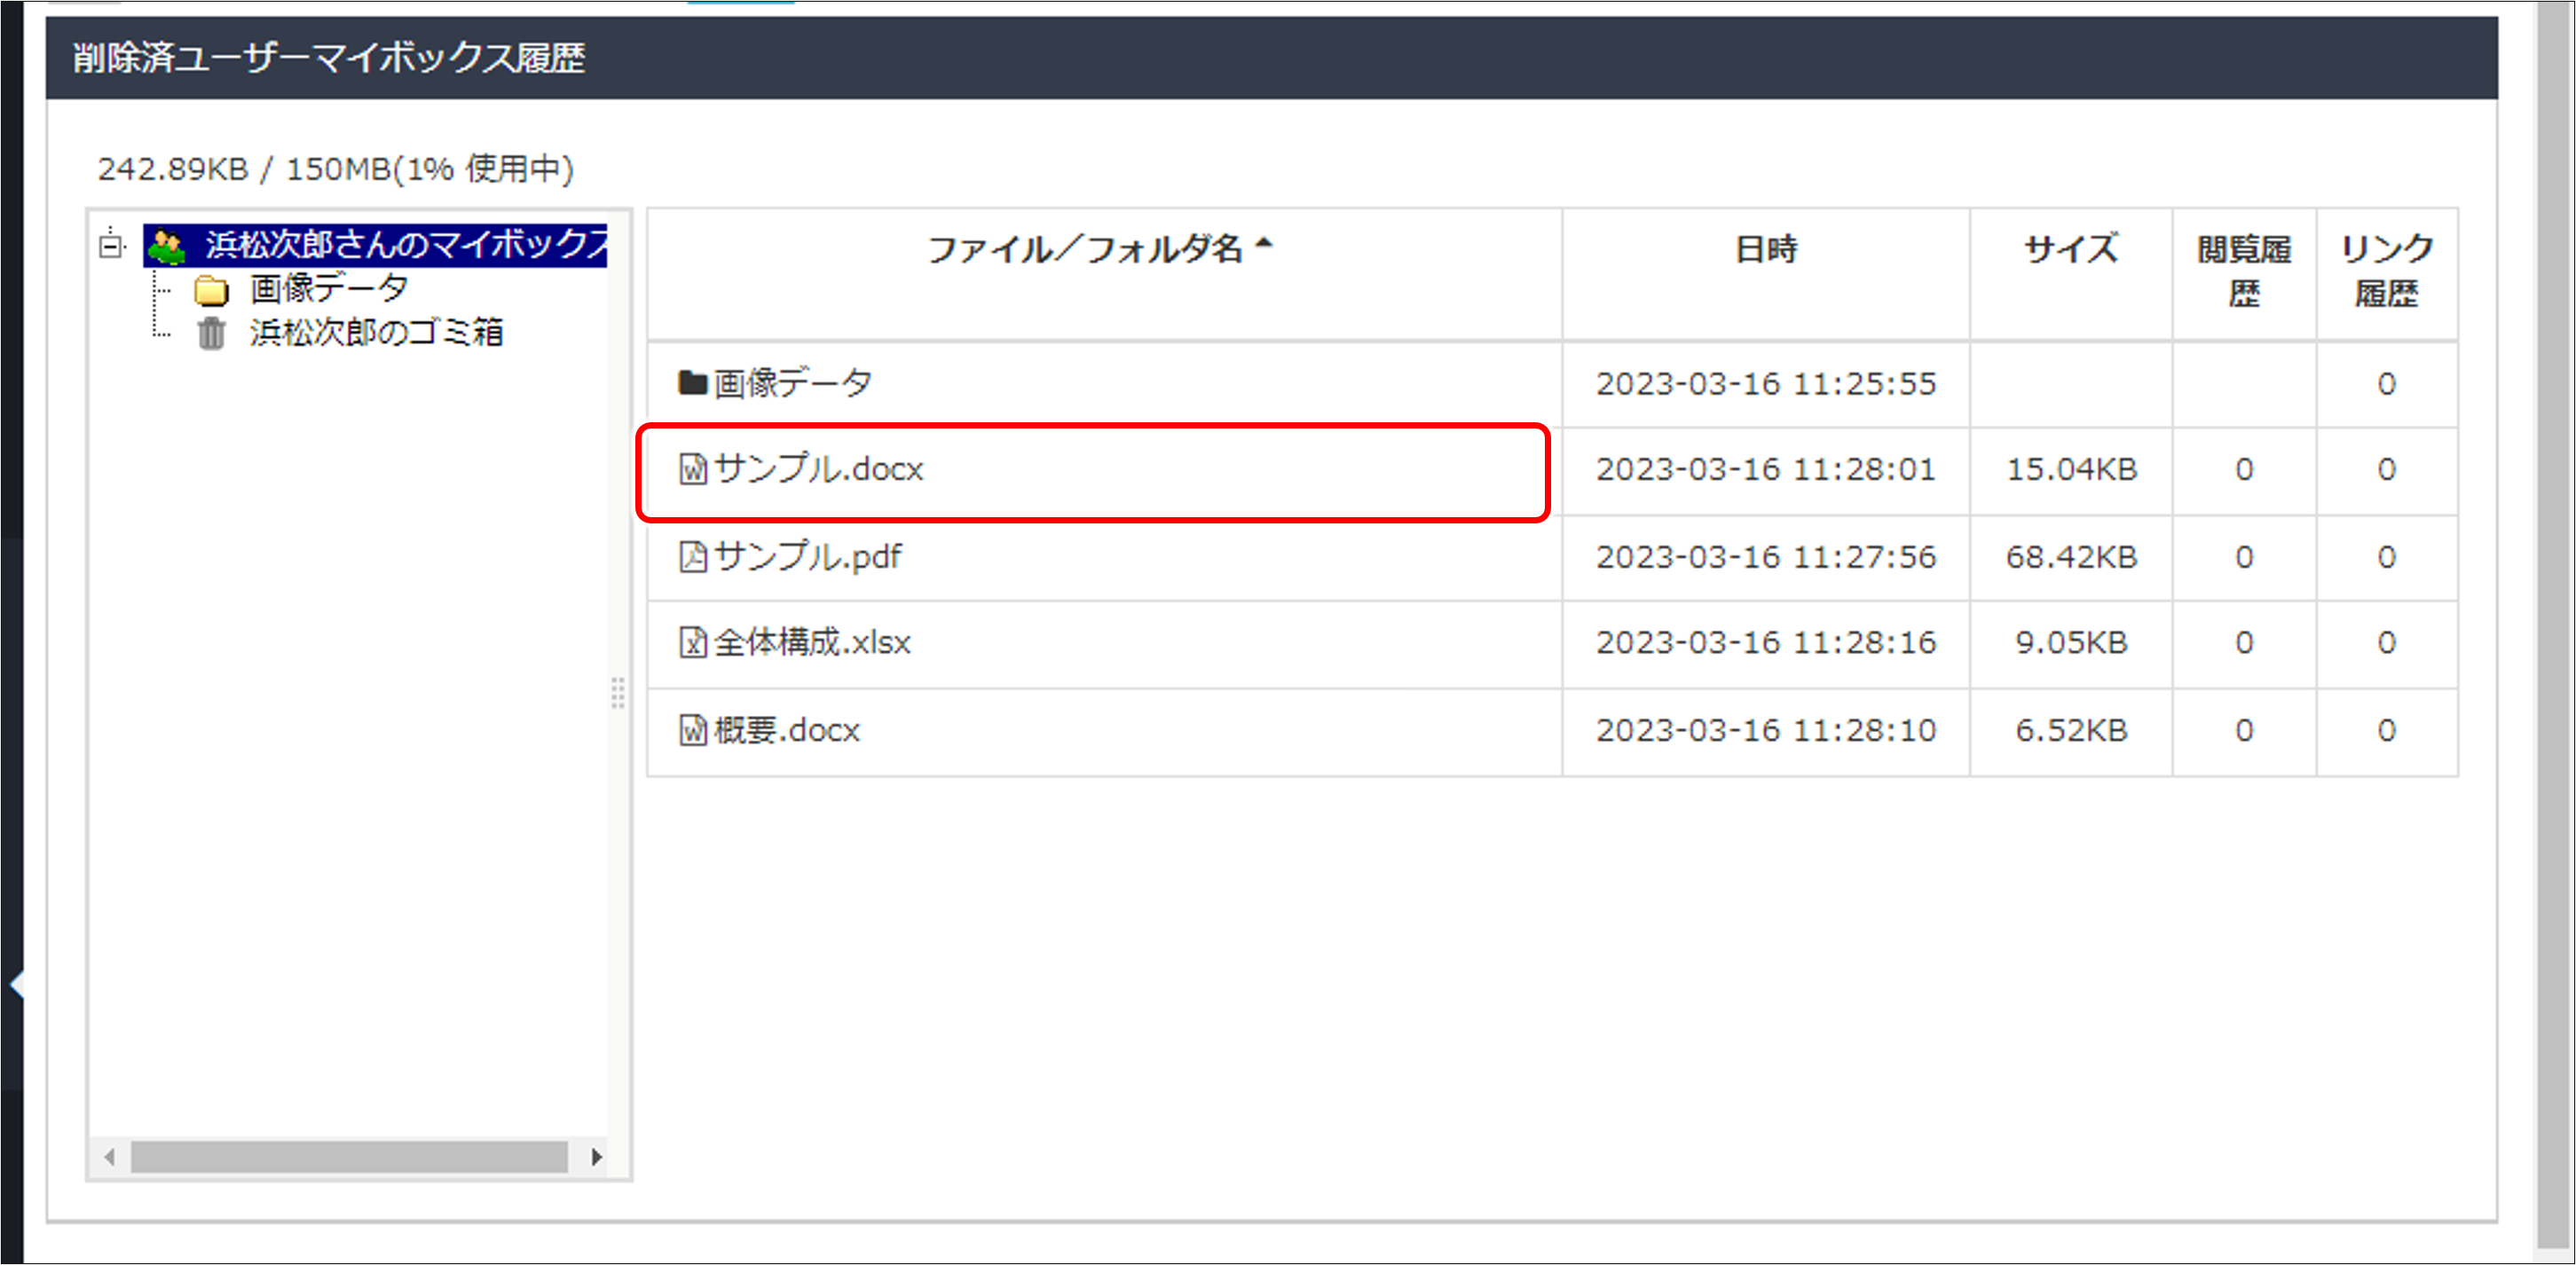
Task: Open the 画像データ folder row in list
Action: [792, 383]
